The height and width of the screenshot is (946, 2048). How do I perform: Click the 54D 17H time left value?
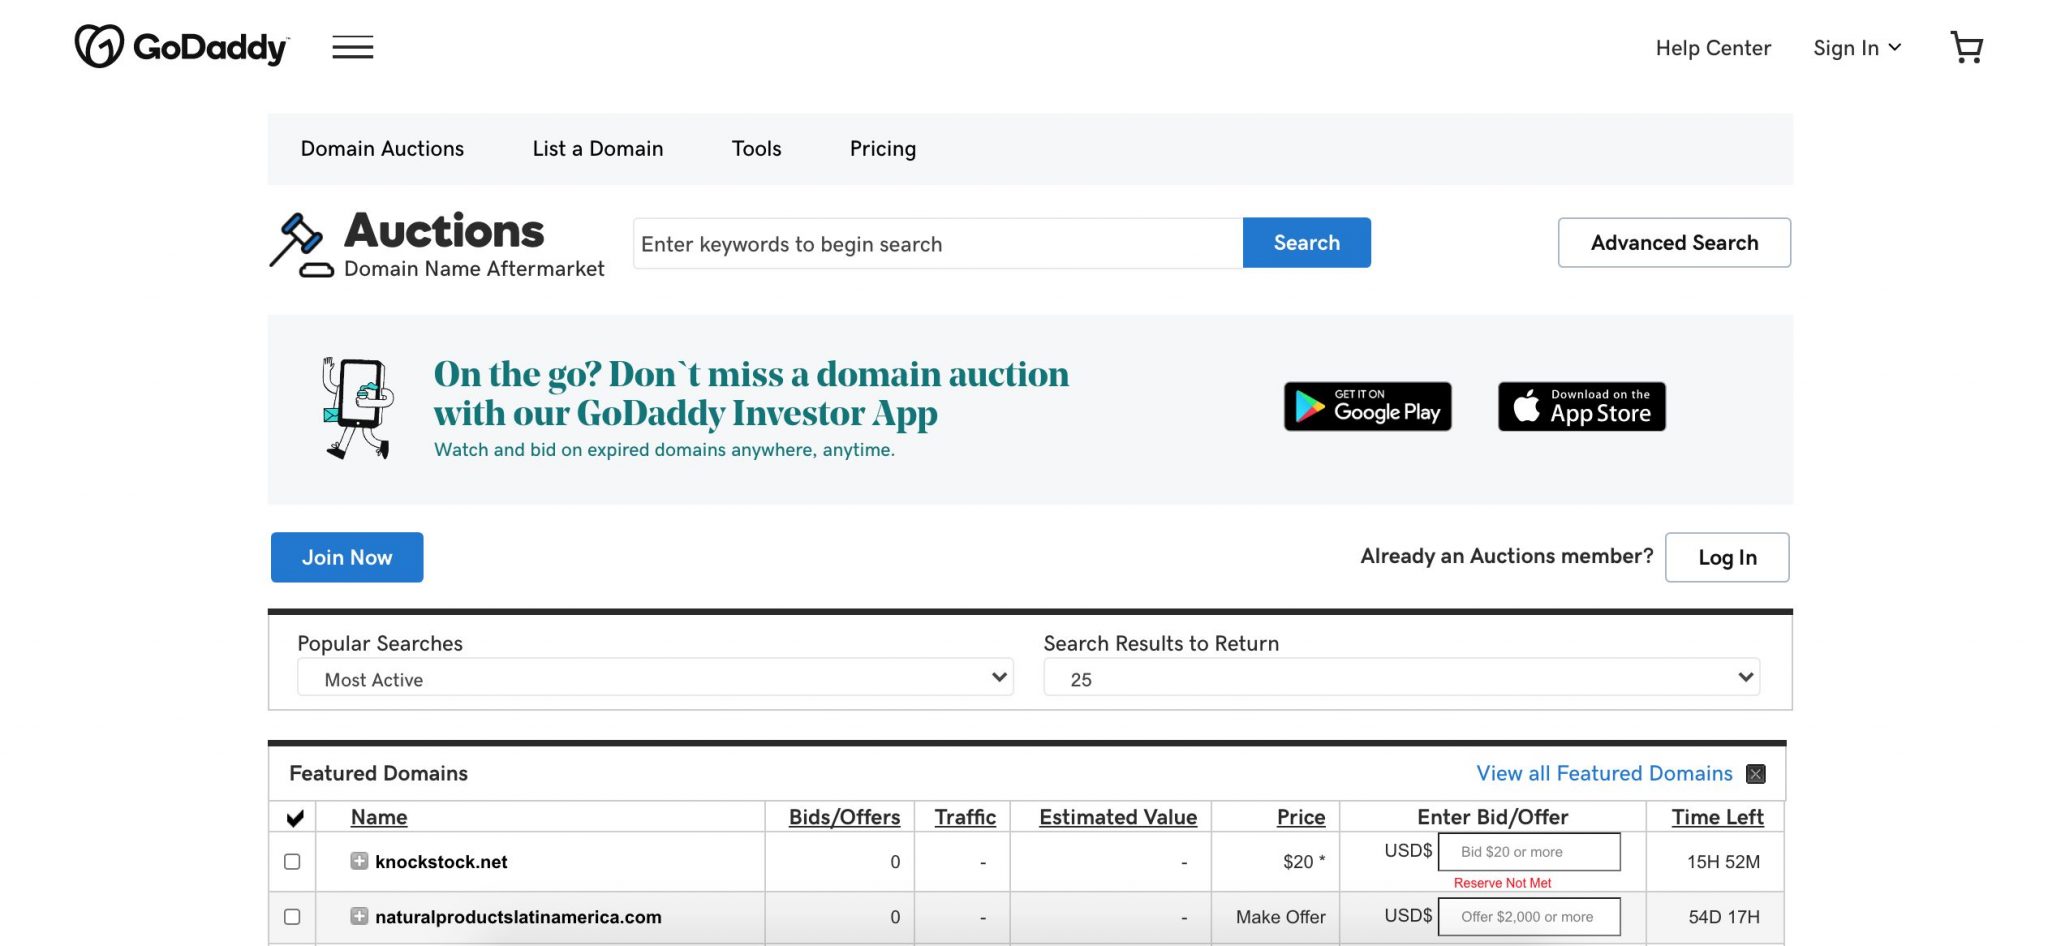(x=1723, y=917)
